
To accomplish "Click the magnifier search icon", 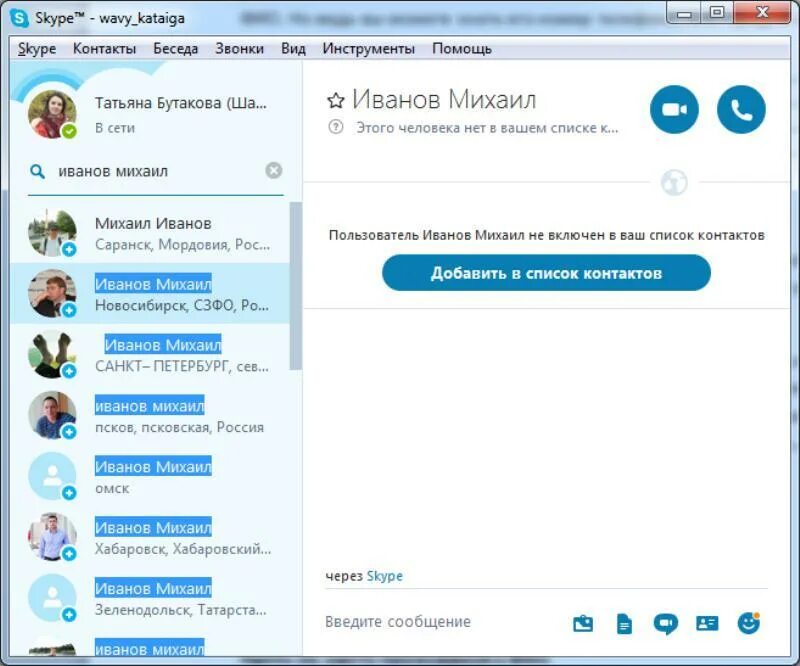I will (x=37, y=171).
